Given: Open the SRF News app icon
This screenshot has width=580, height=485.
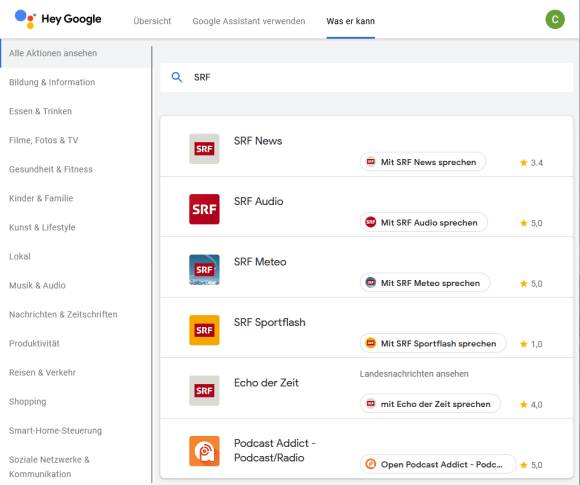Looking at the screenshot, I should (204, 149).
